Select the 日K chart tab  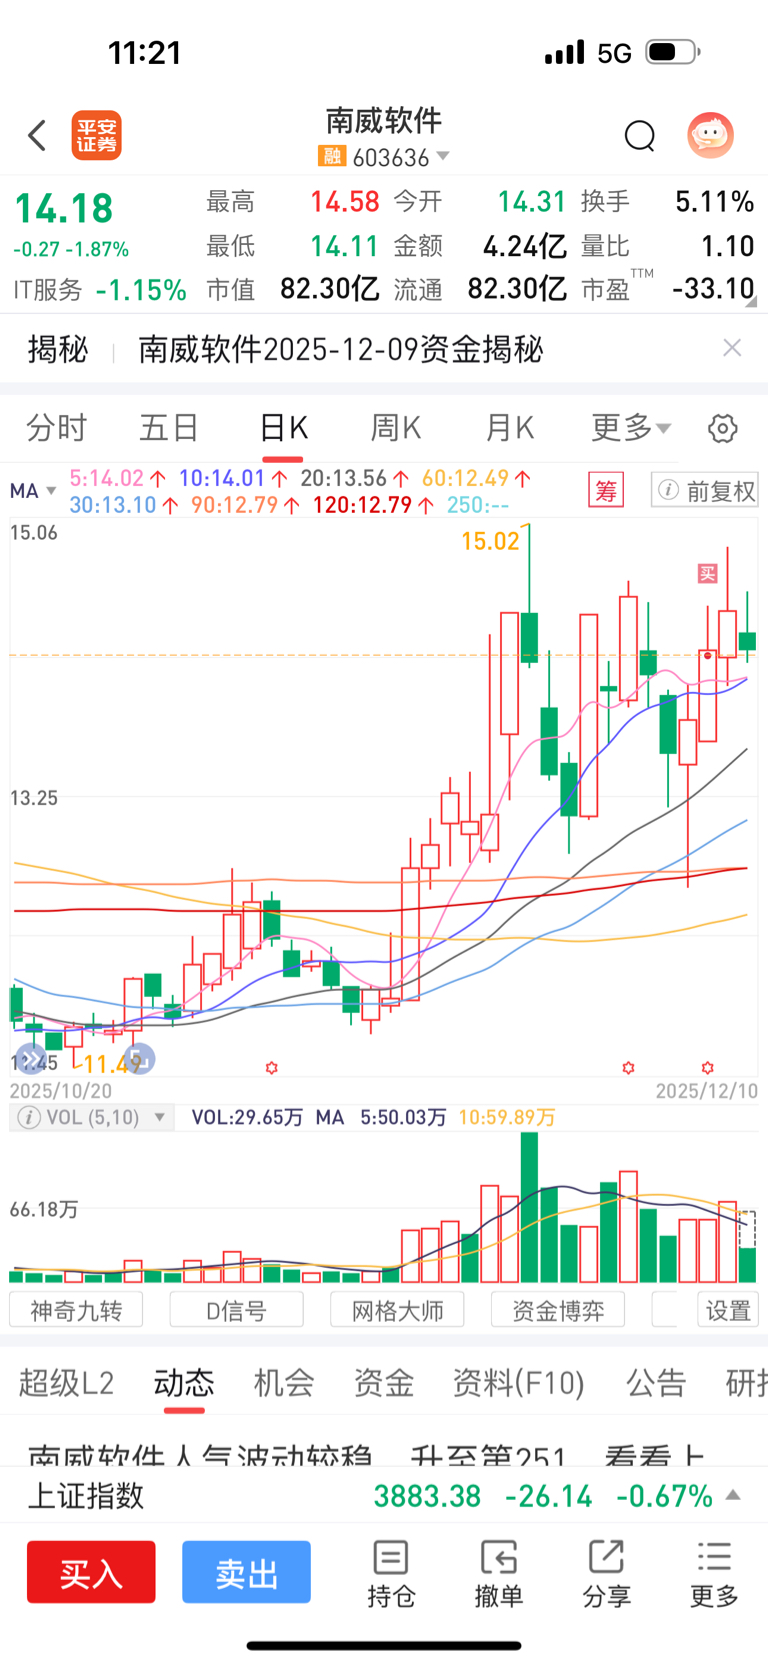pos(283,428)
